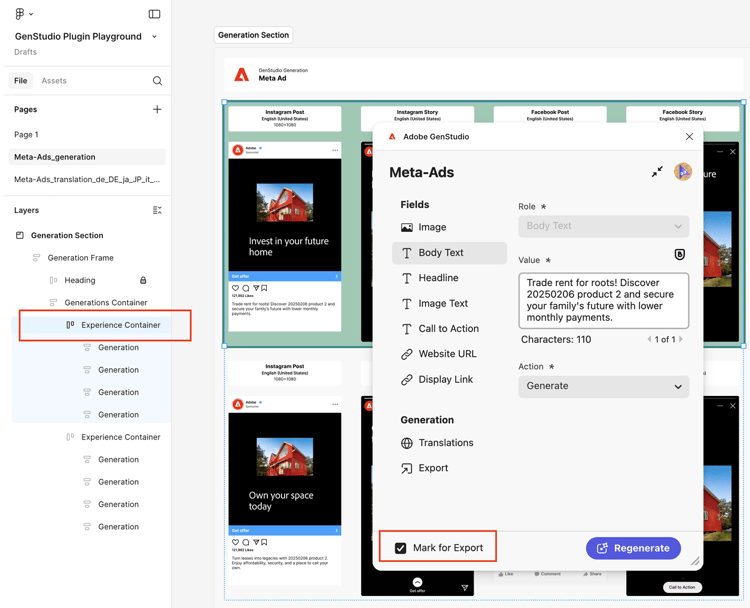The height and width of the screenshot is (608, 750).
Task: Open the user avatar profile
Action: coord(683,172)
